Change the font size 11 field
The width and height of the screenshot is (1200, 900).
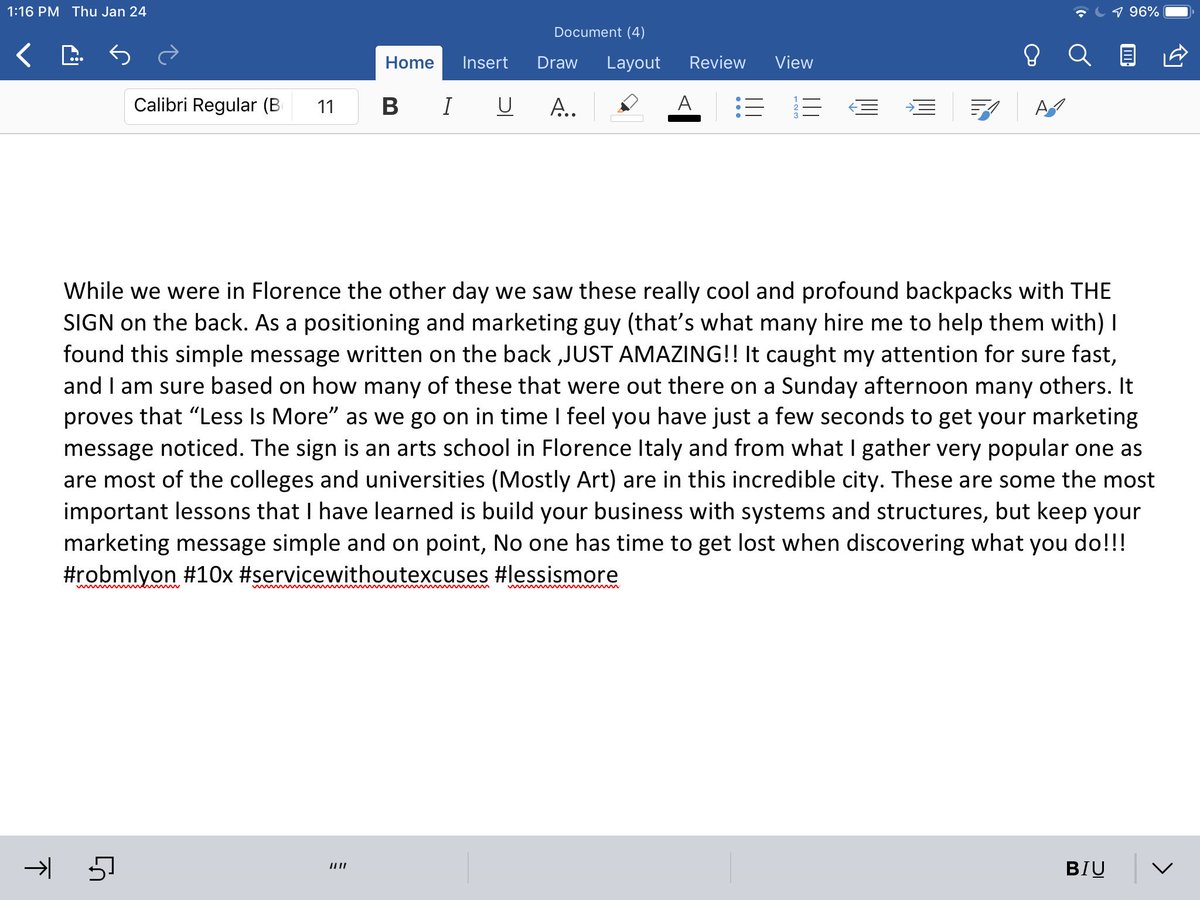coord(325,106)
